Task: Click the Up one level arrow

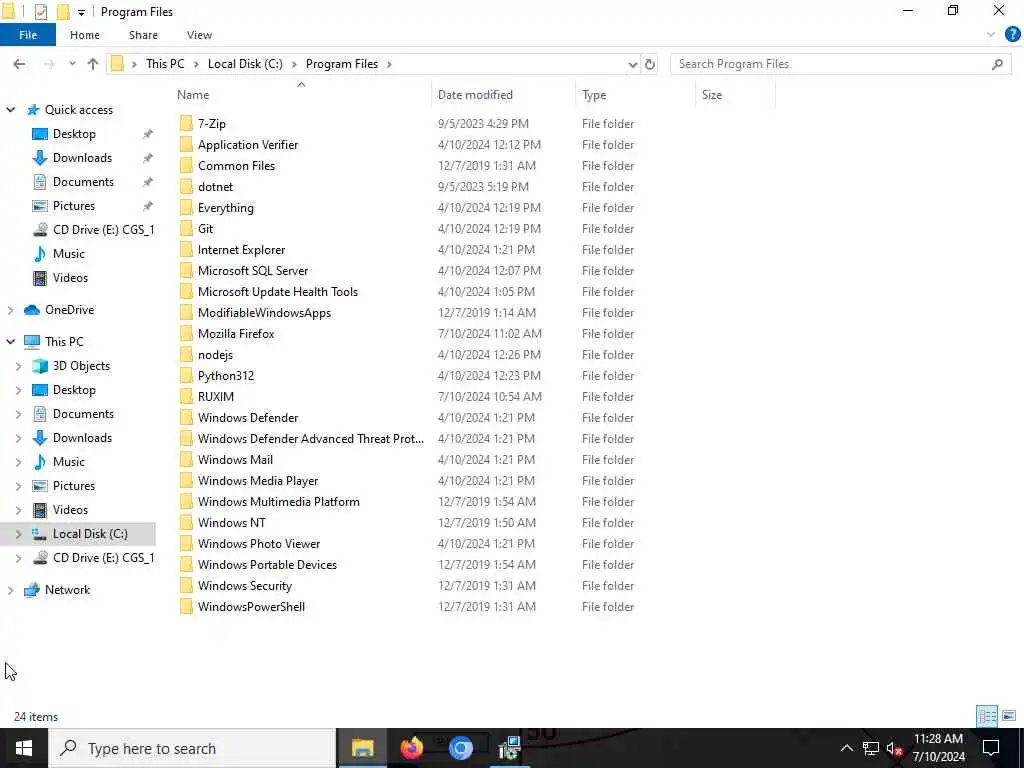Action: (93, 64)
